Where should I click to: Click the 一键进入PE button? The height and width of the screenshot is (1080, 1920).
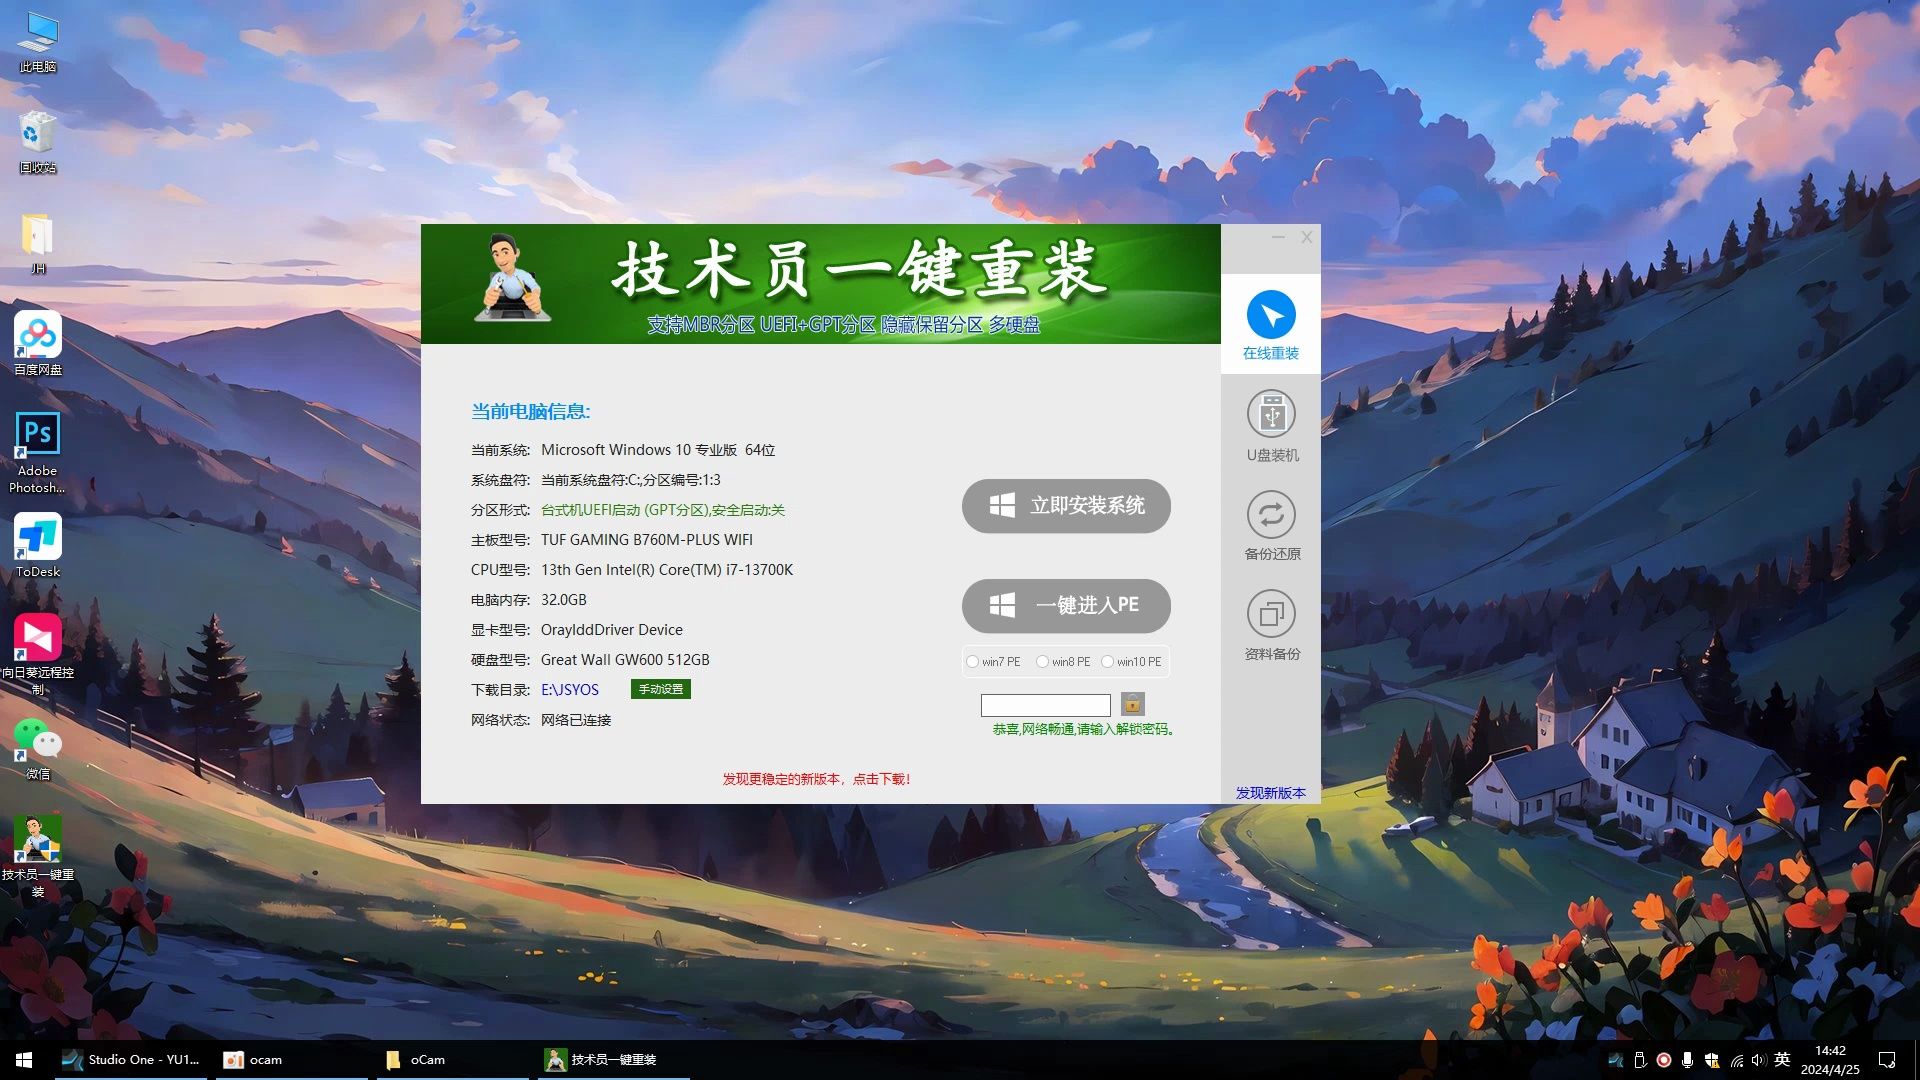tap(1065, 604)
